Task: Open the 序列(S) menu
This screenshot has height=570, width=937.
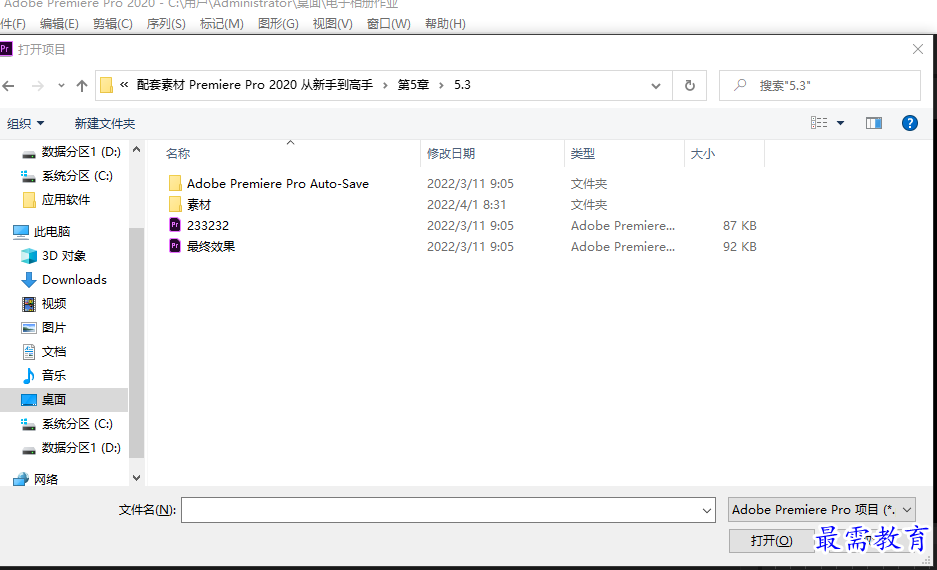Action: 166,24
